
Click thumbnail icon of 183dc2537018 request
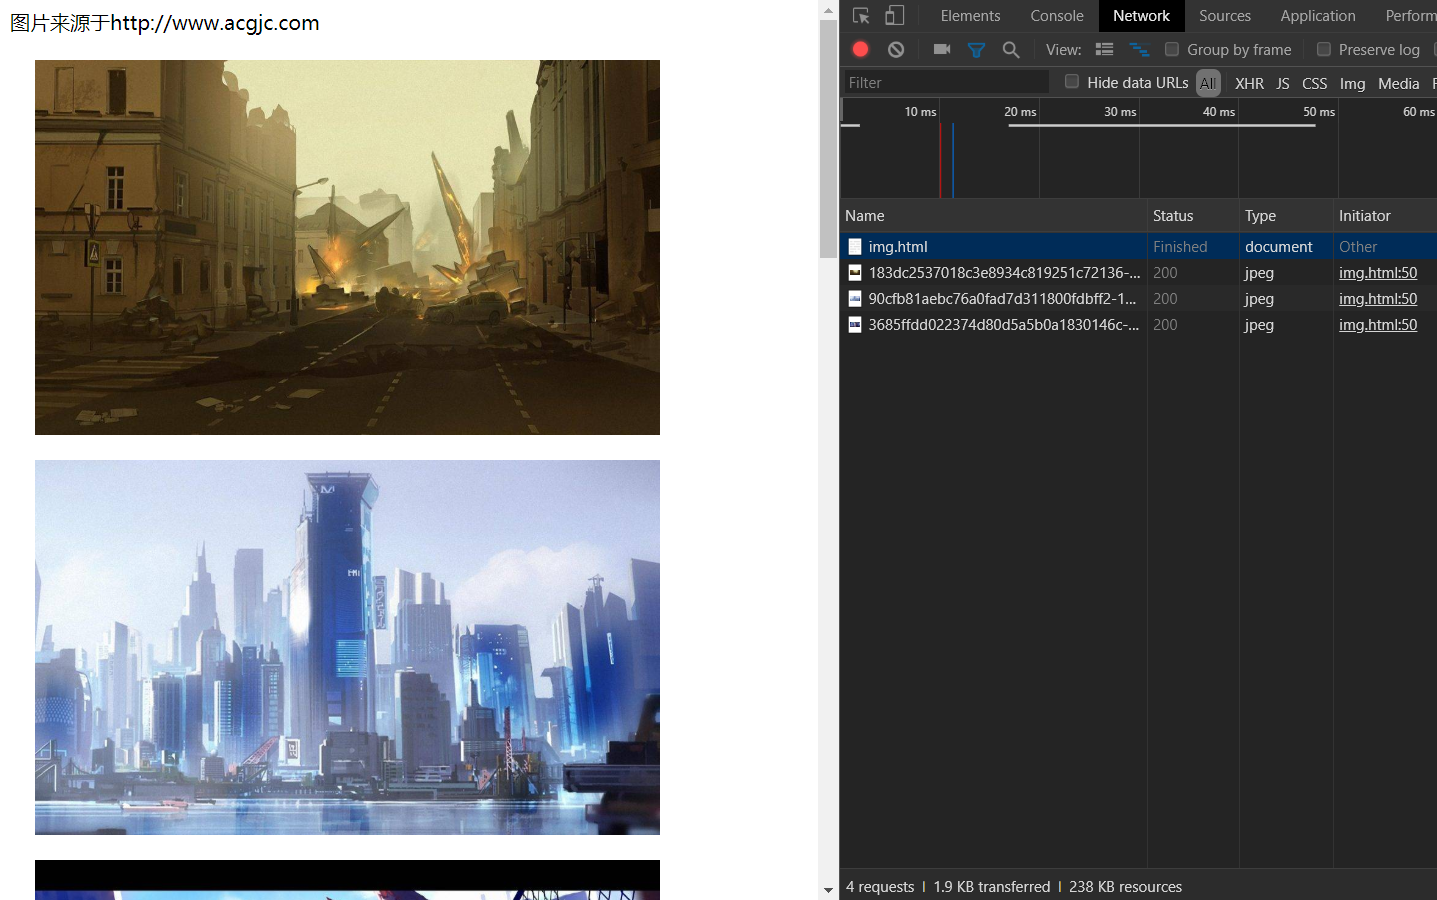855,272
